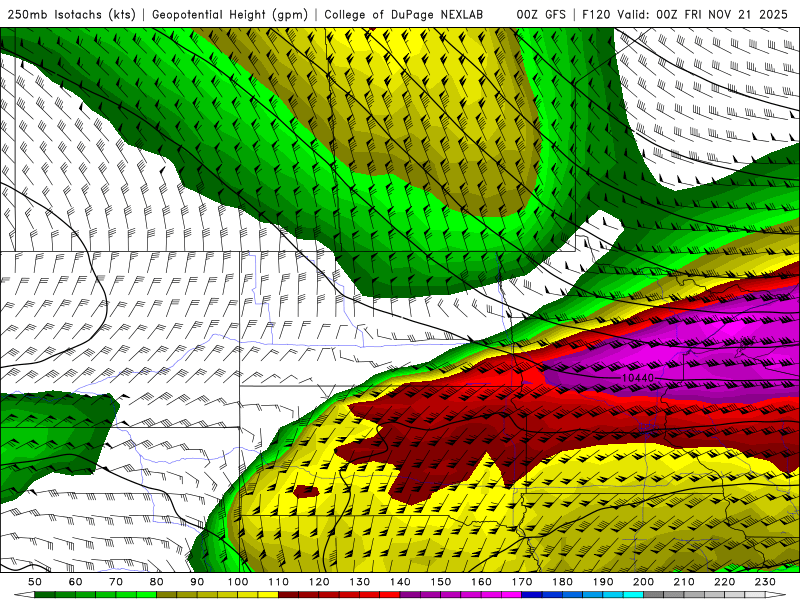Click the legend value 200
The width and height of the screenshot is (800, 600).
coord(643,582)
